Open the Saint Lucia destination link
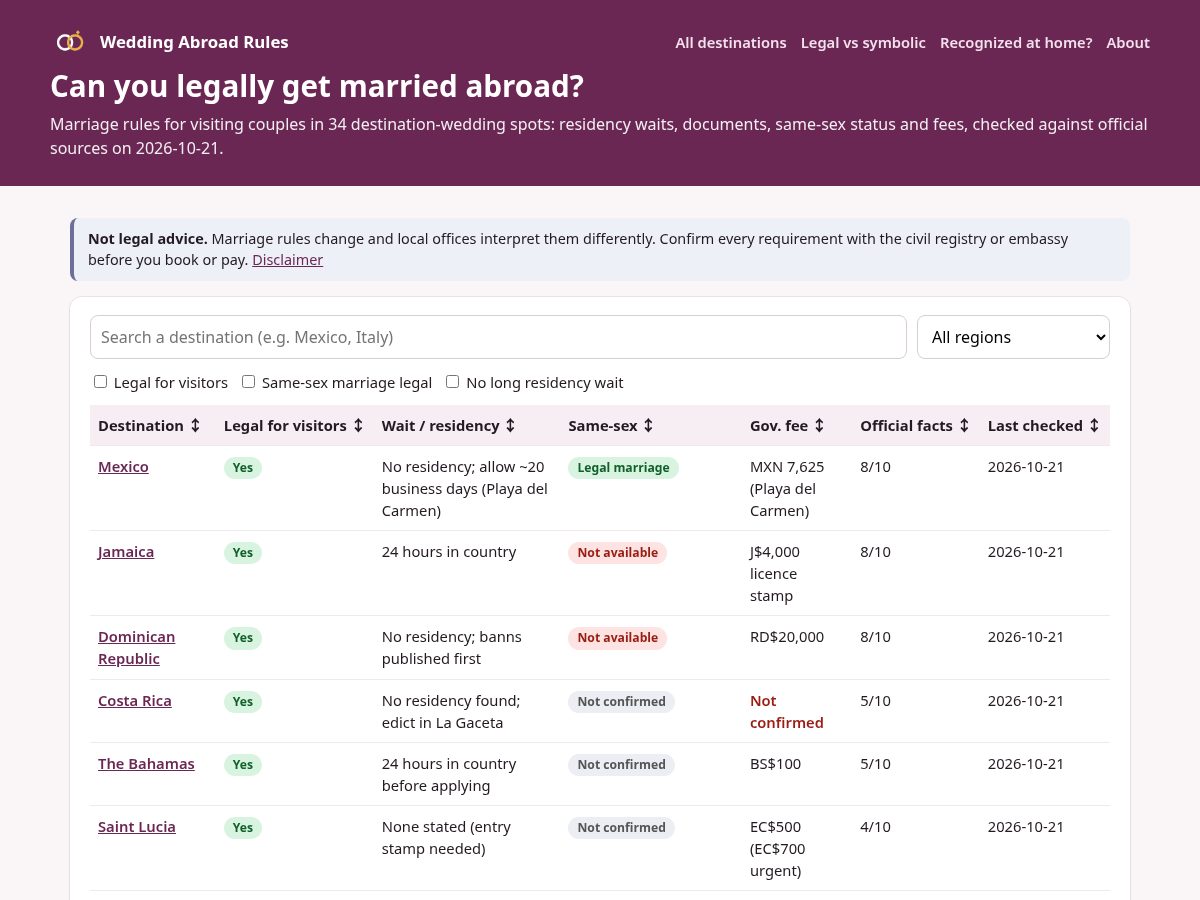 pos(137,827)
